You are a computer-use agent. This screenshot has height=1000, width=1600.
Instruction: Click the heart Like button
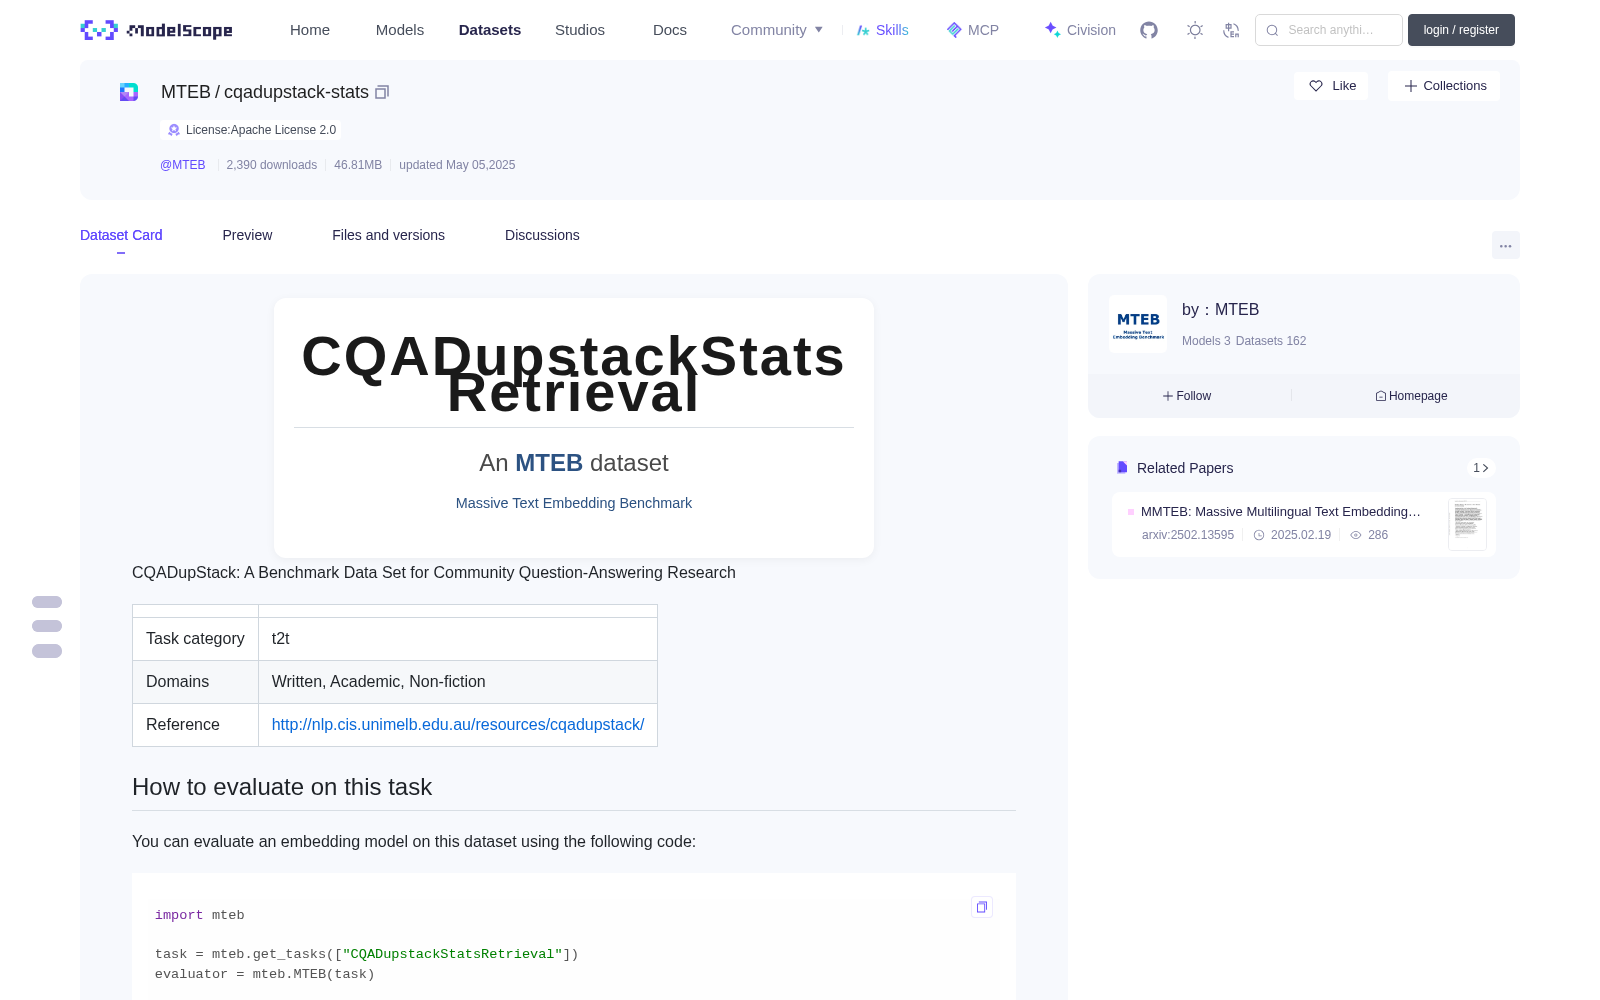click(1332, 86)
